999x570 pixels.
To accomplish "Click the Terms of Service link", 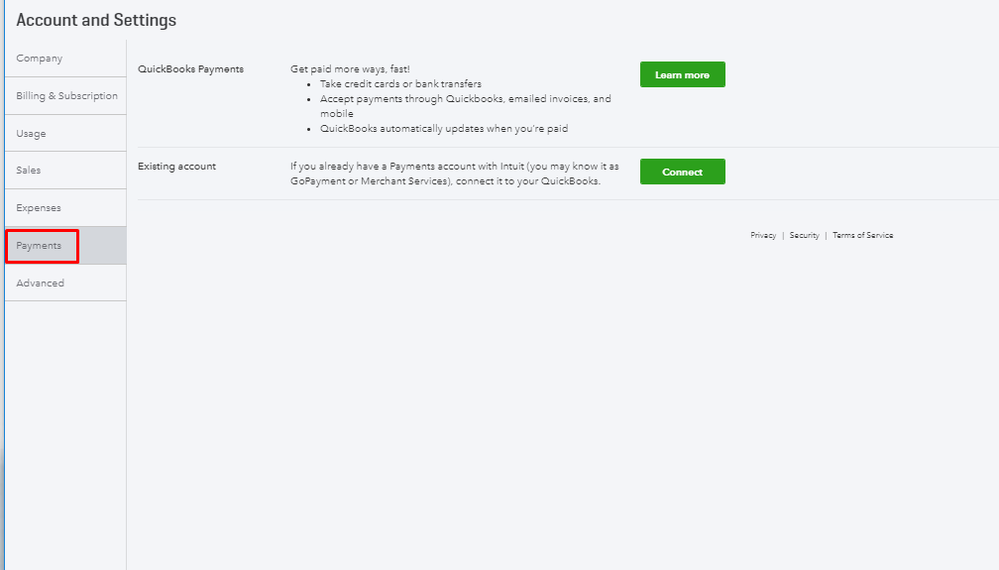I will coord(862,236).
